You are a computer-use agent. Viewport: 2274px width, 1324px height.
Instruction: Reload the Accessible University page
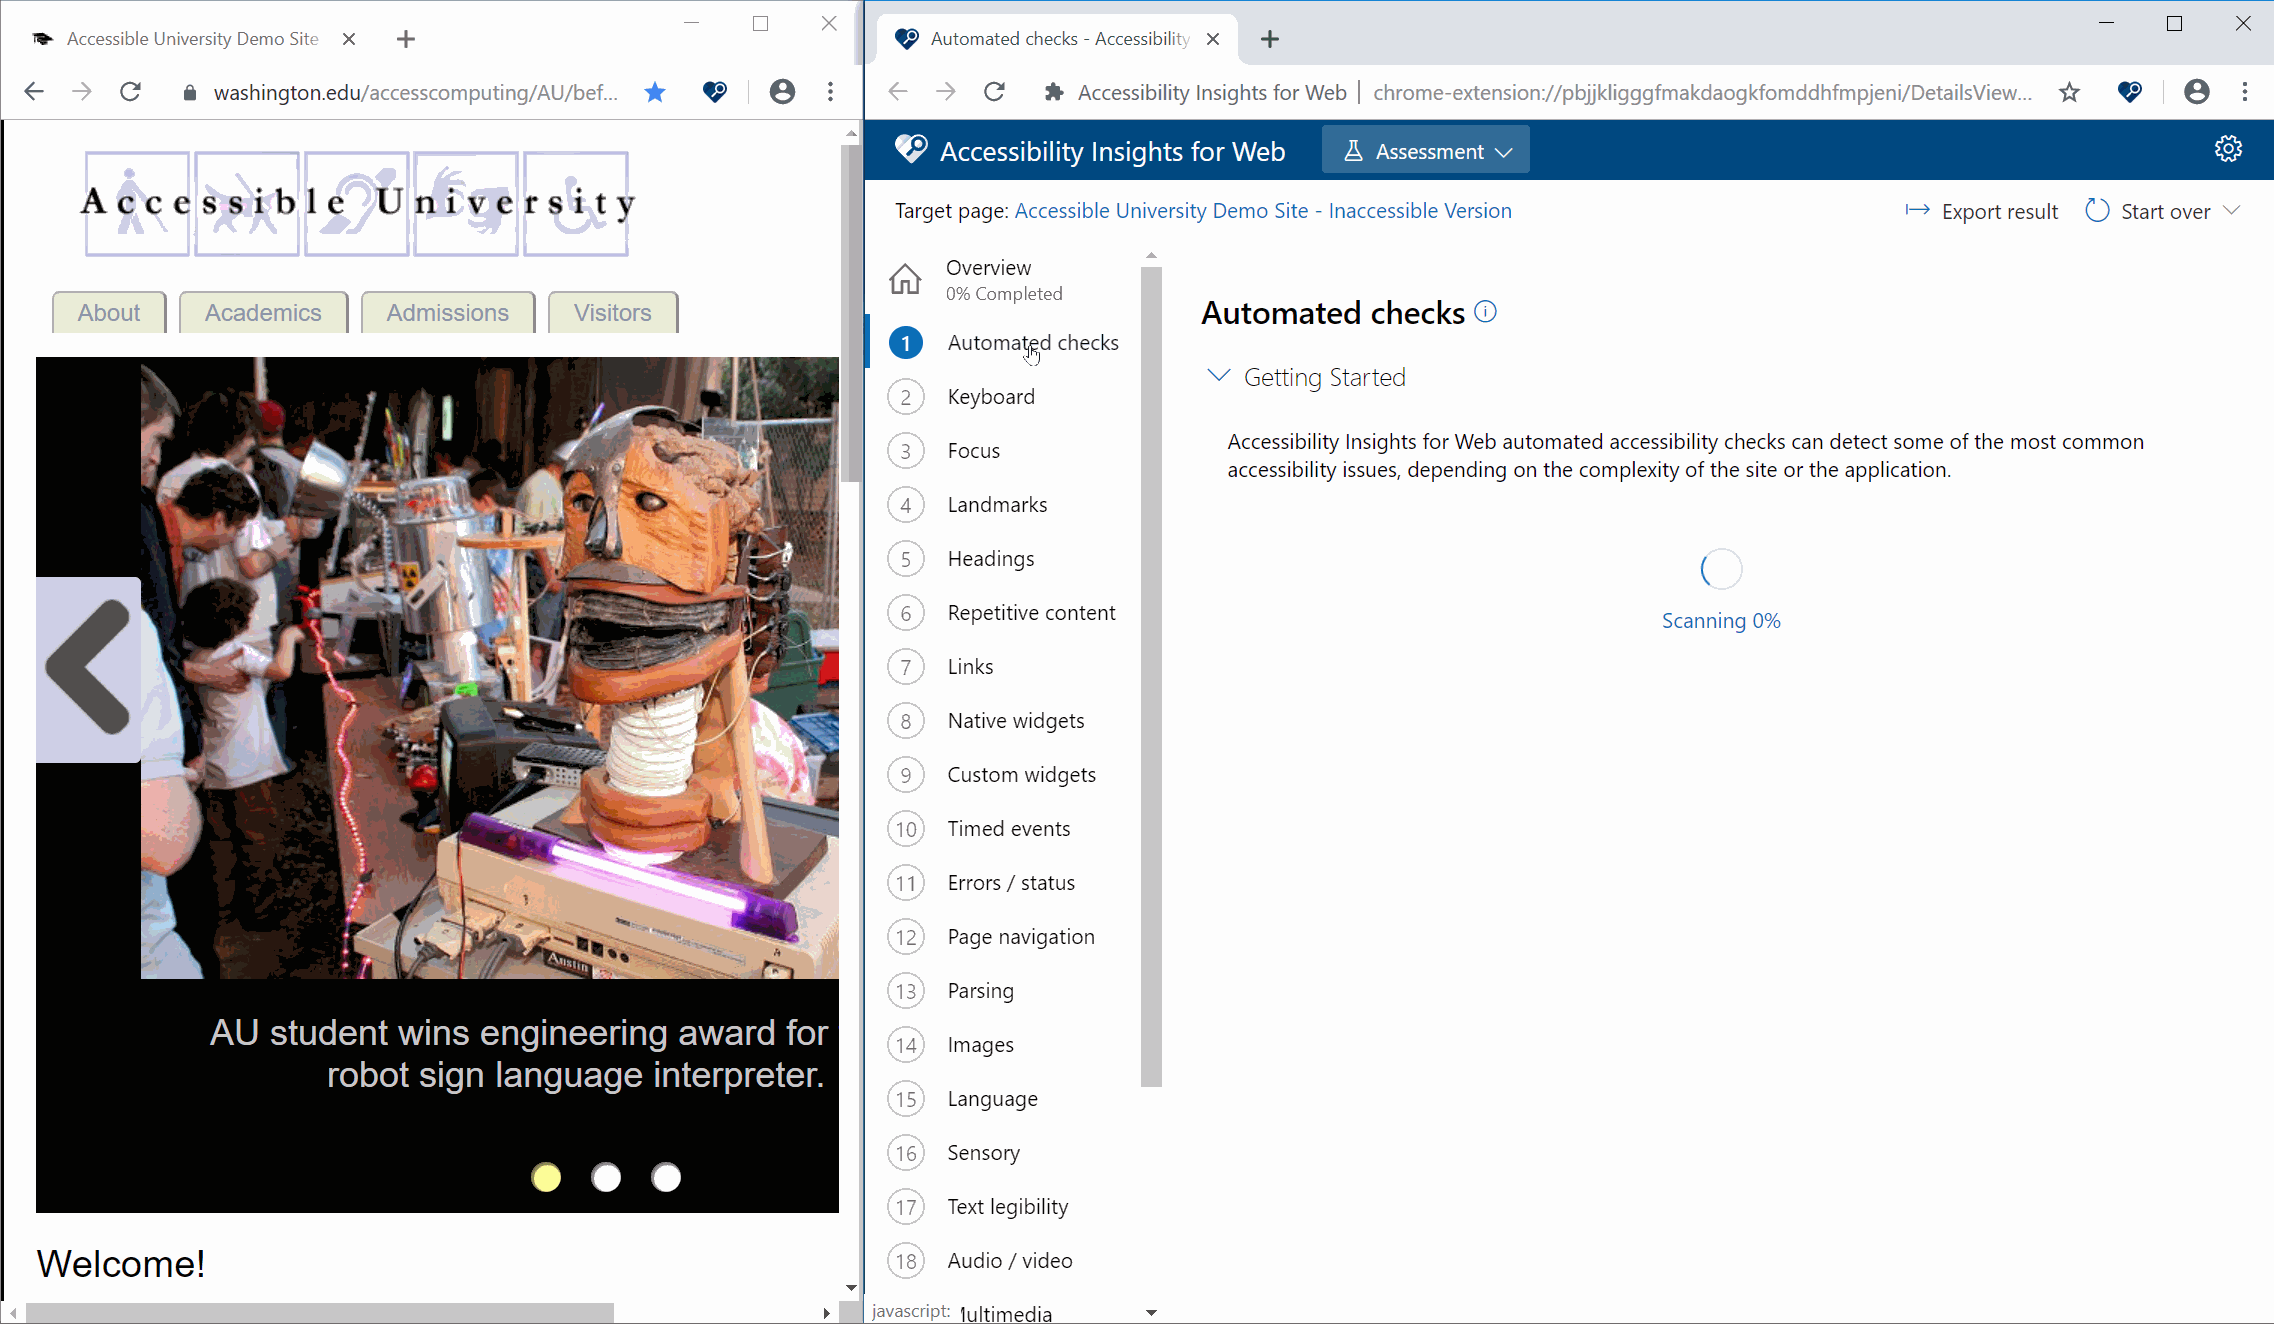tap(130, 91)
